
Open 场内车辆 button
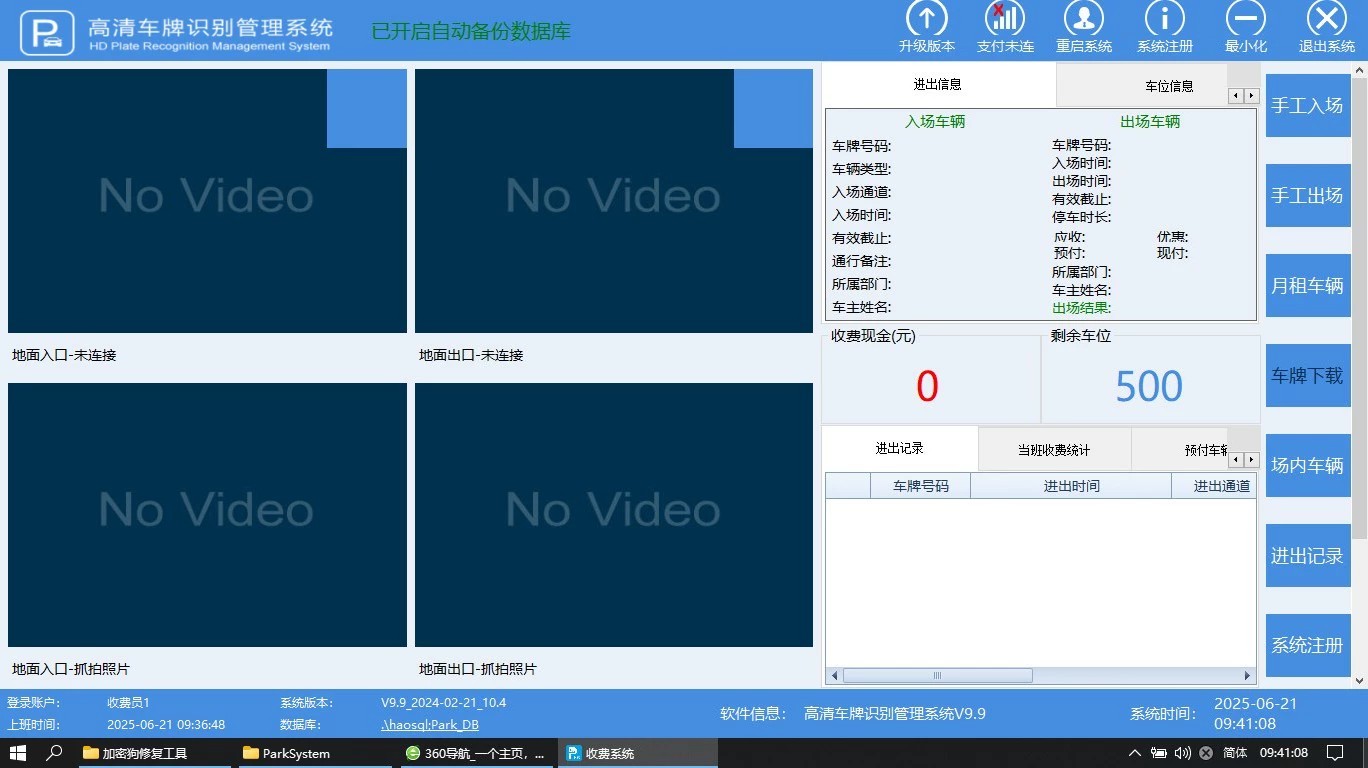point(1307,465)
